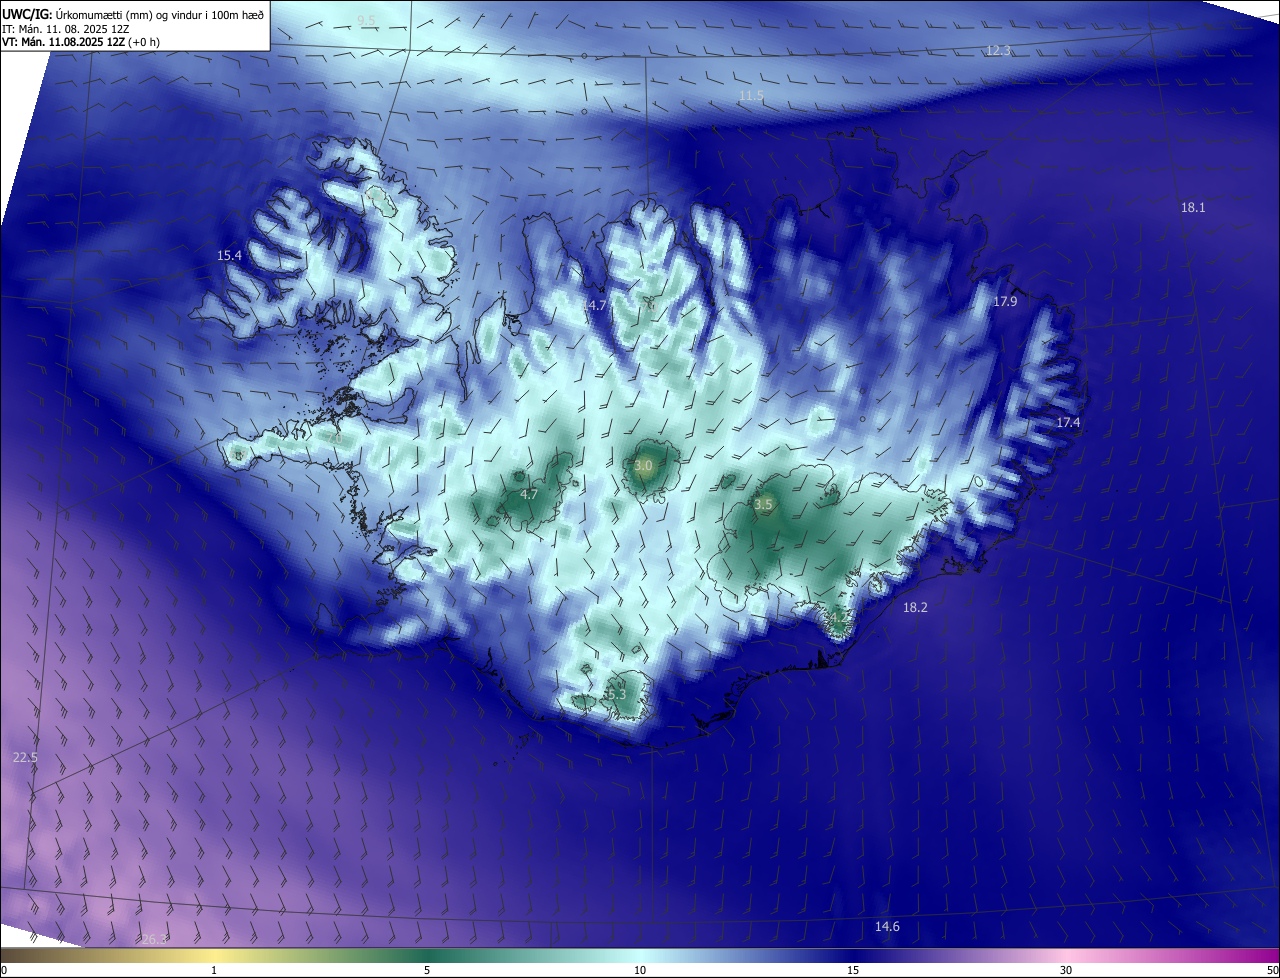Click the 18.2 value off the southeast coast
1280x978 pixels.
[x=915, y=607]
